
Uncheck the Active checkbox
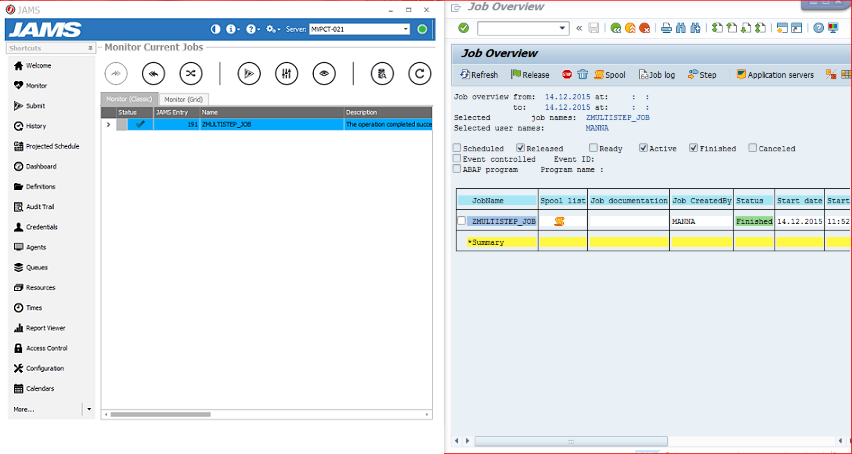coord(644,148)
